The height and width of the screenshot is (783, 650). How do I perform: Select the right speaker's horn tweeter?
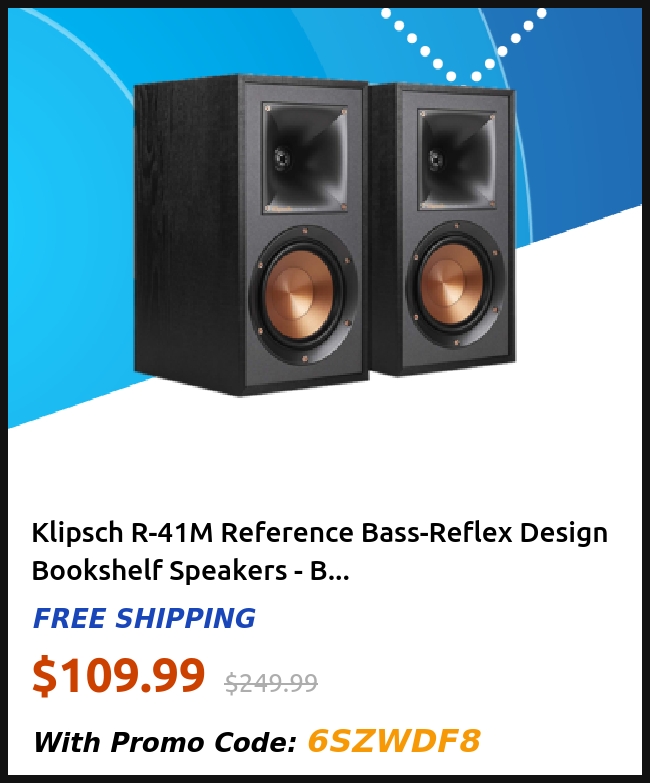pos(457,159)
